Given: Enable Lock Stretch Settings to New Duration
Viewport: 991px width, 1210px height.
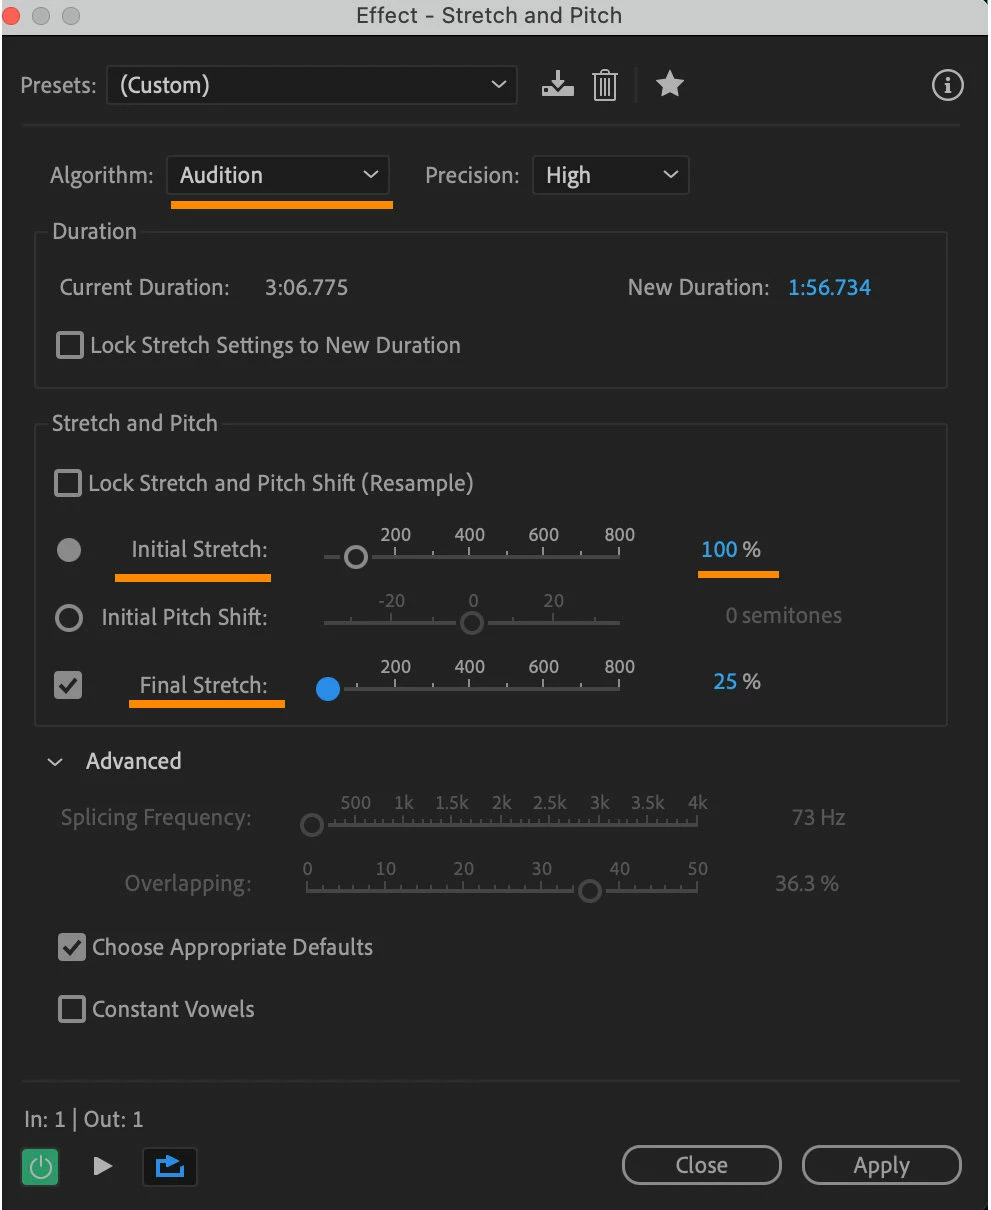Looking at the screenshot, I should 70,346.
